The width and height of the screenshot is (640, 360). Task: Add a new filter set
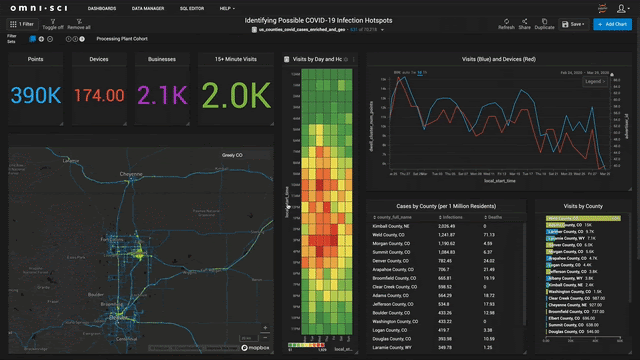point(41,39)
